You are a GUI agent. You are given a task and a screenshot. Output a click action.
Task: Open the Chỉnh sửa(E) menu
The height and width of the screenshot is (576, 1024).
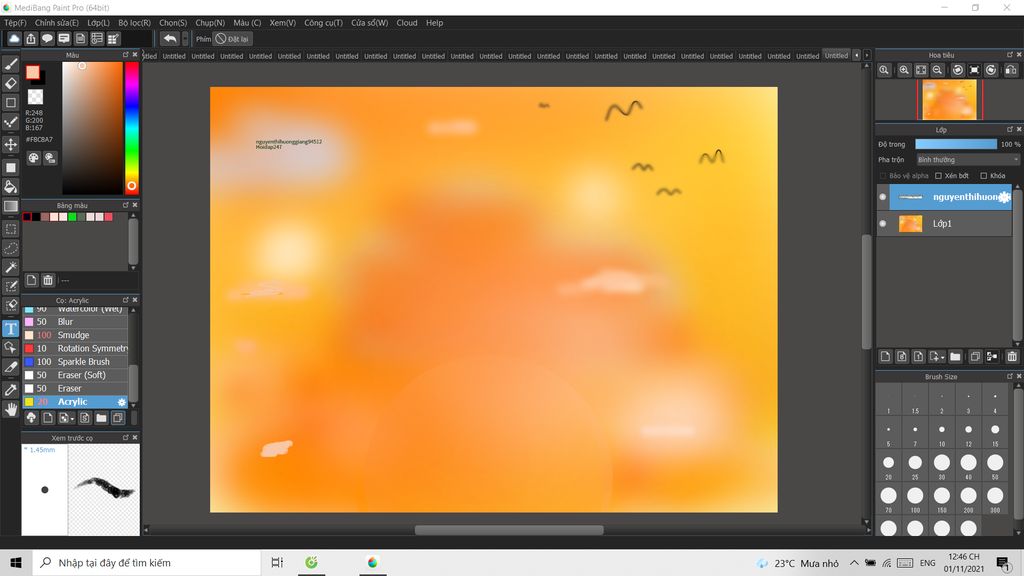57,23
